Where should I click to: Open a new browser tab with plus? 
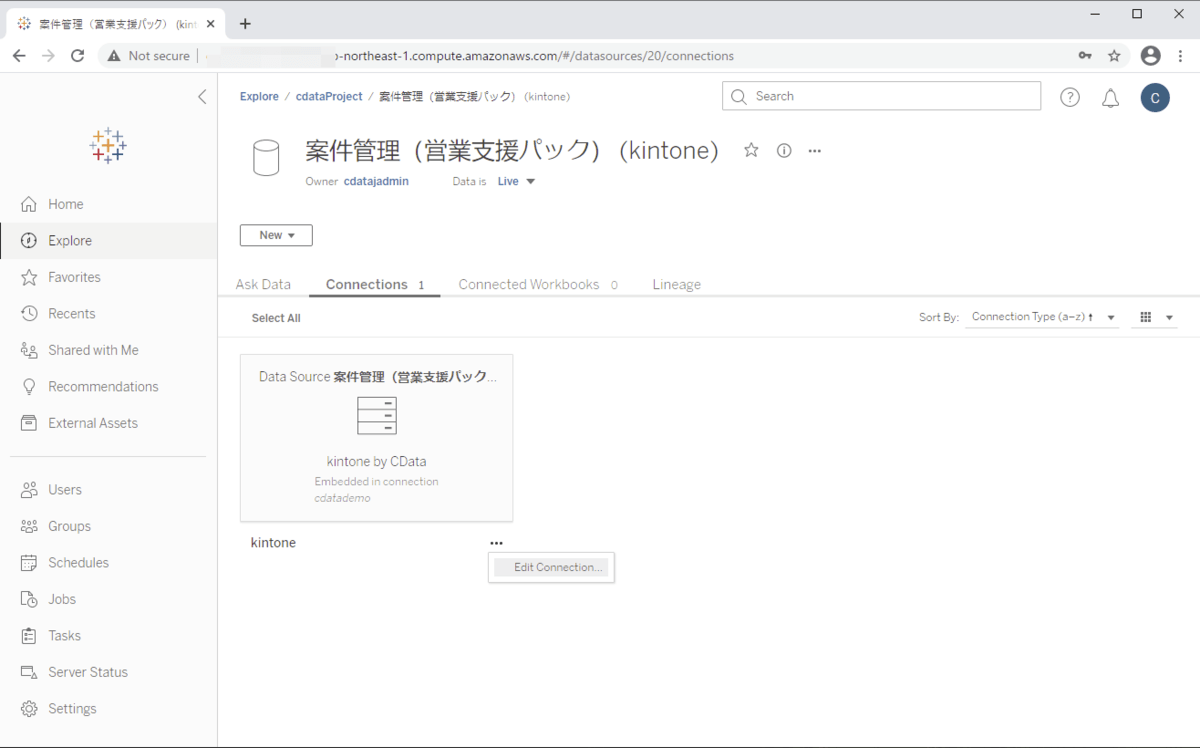(245, 23)
